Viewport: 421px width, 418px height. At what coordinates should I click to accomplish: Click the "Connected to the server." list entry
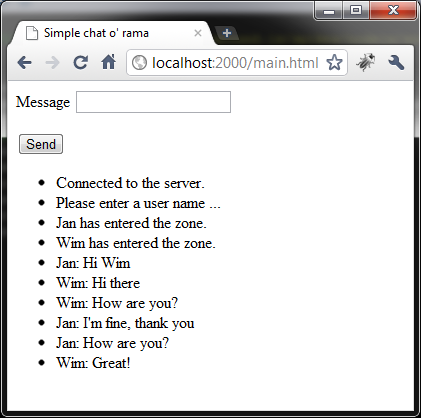pos(130,183)
